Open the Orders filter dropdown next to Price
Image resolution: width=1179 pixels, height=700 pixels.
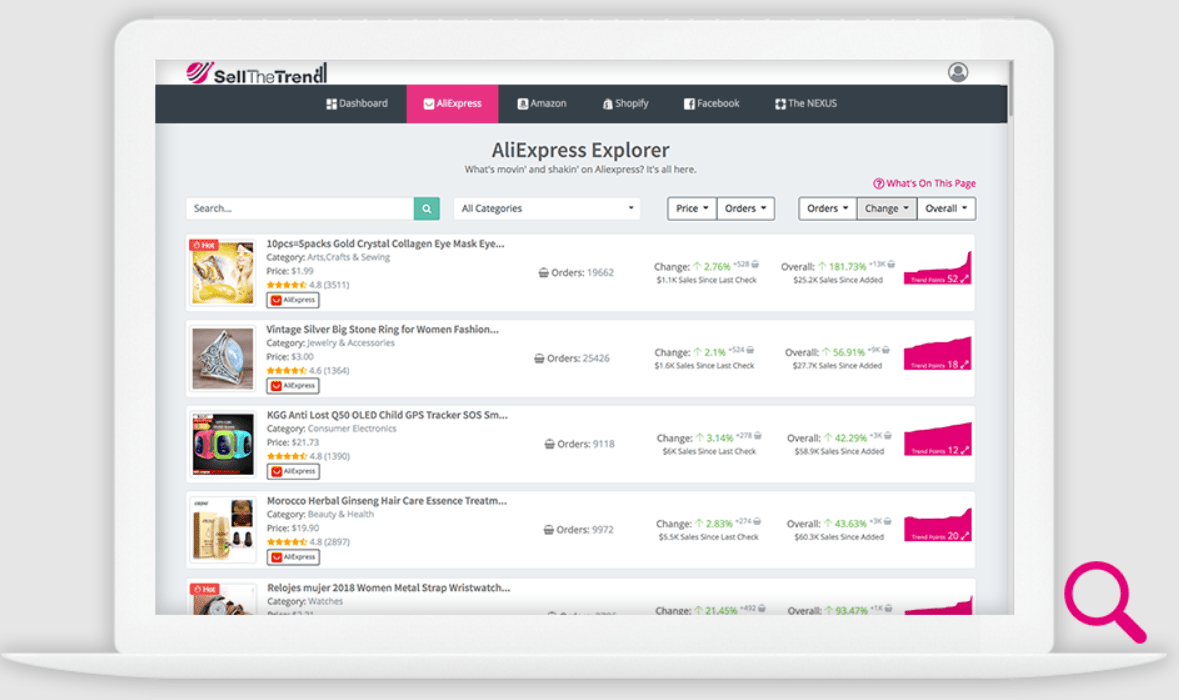[x=746, y=208]
